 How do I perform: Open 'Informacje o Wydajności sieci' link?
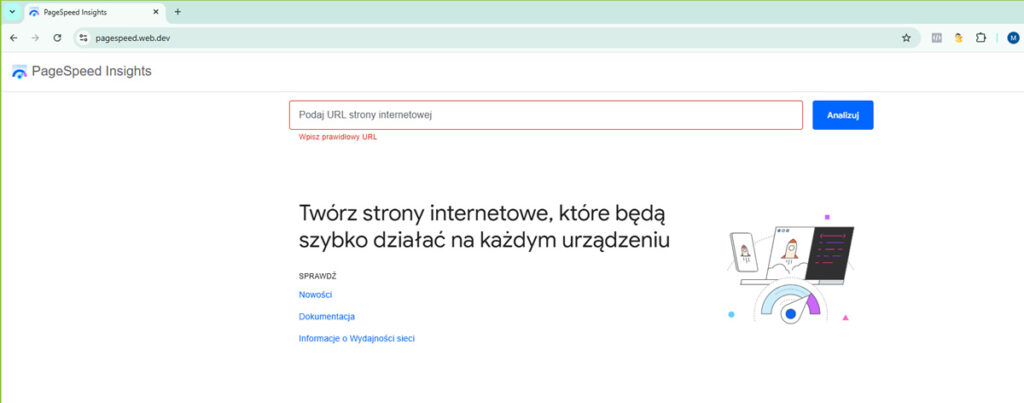(x=357, y=338)
